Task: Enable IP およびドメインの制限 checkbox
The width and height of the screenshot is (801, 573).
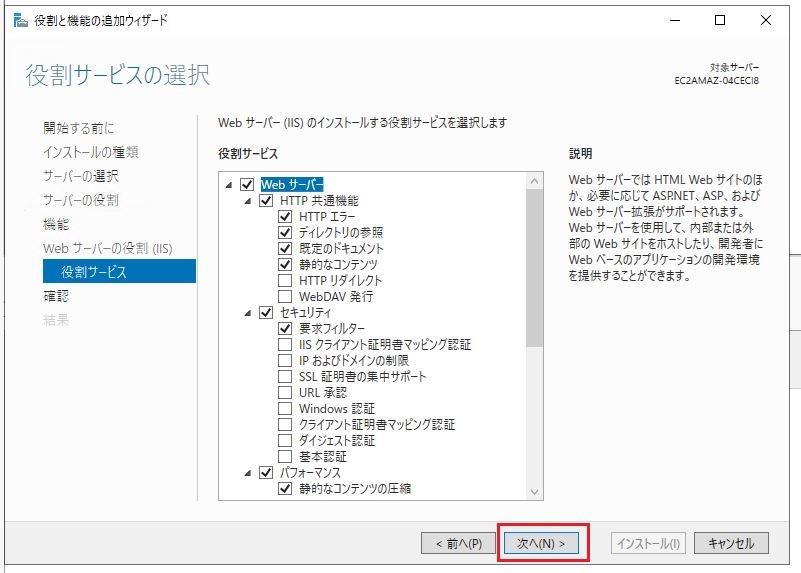Action: [285, 361]
